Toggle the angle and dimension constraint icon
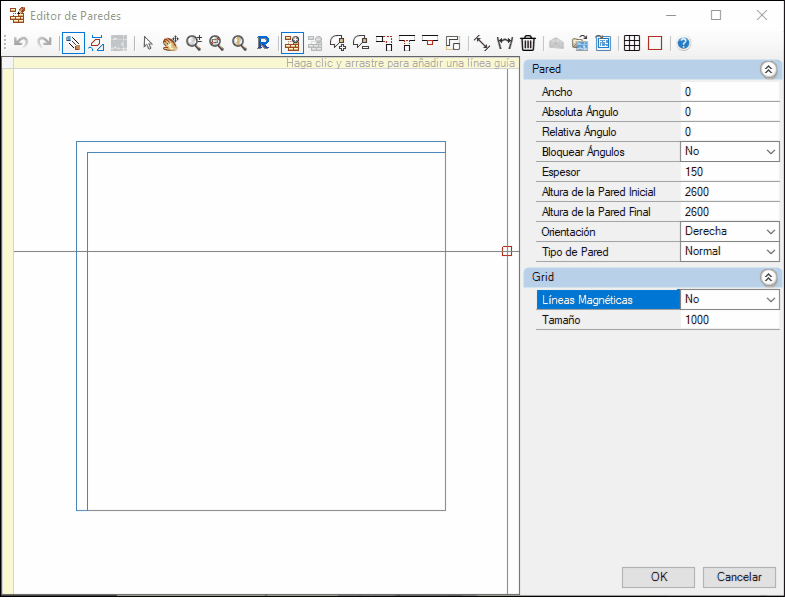This screenshot has width=785, height=600. tap(96, 43)
